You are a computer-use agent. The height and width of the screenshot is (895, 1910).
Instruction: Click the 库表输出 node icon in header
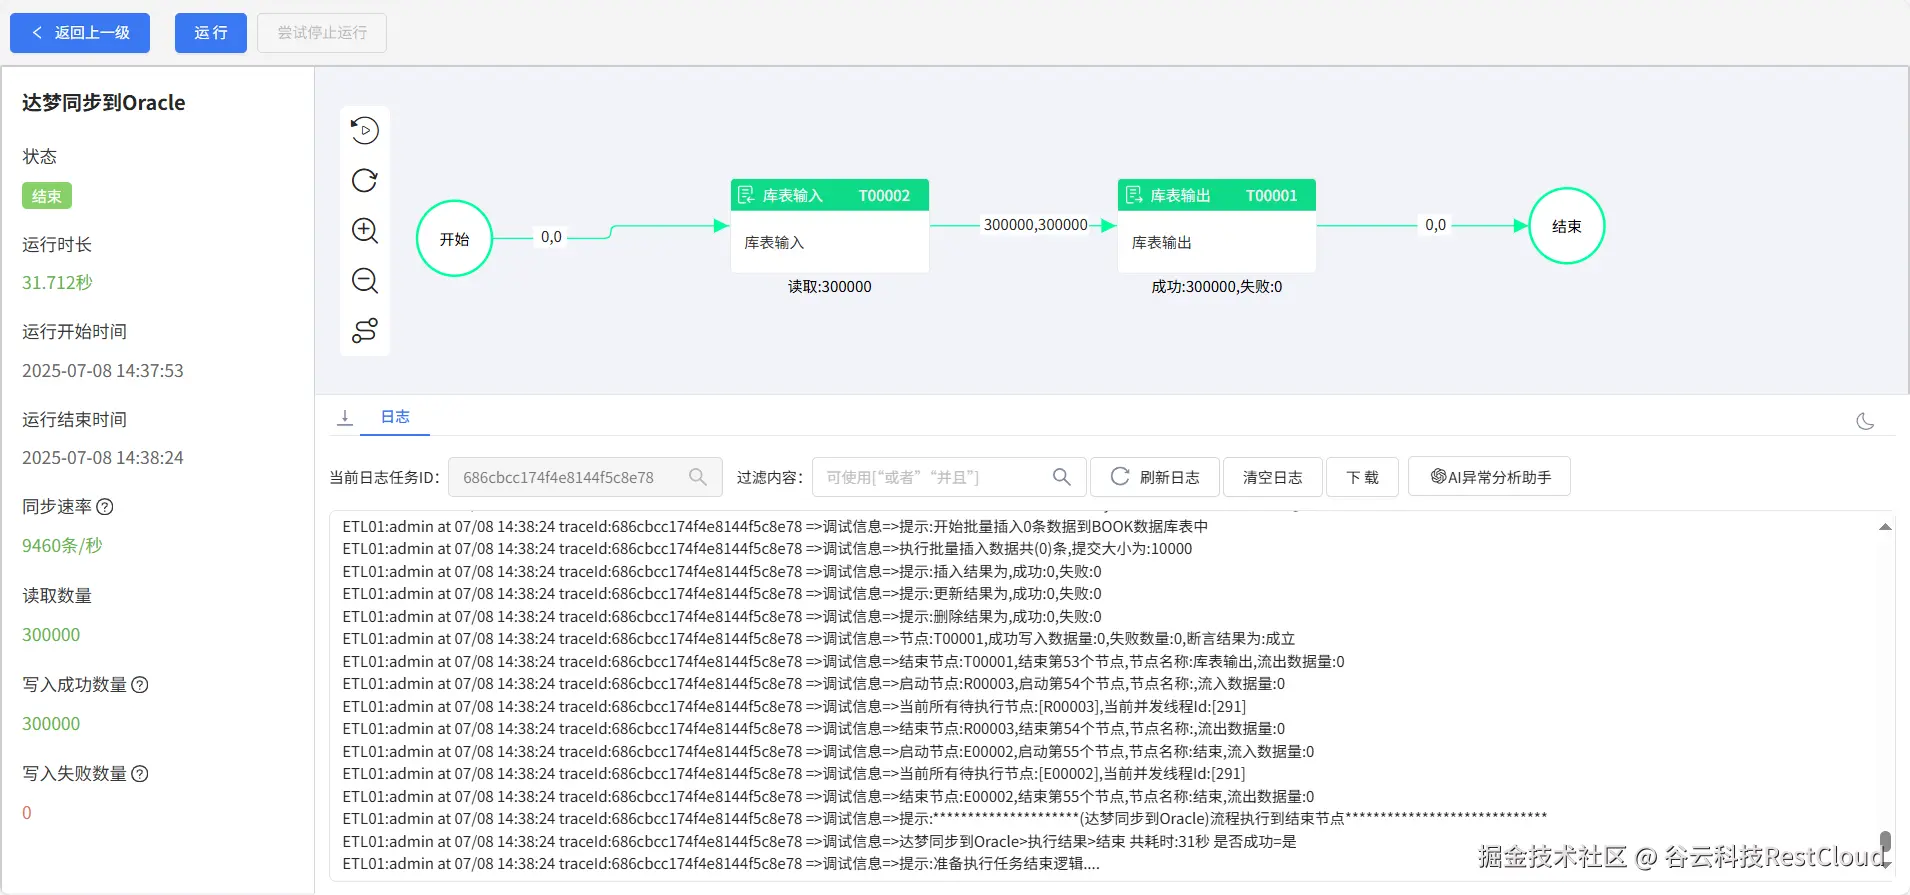pyautogui.click(x=1134, y=195)
